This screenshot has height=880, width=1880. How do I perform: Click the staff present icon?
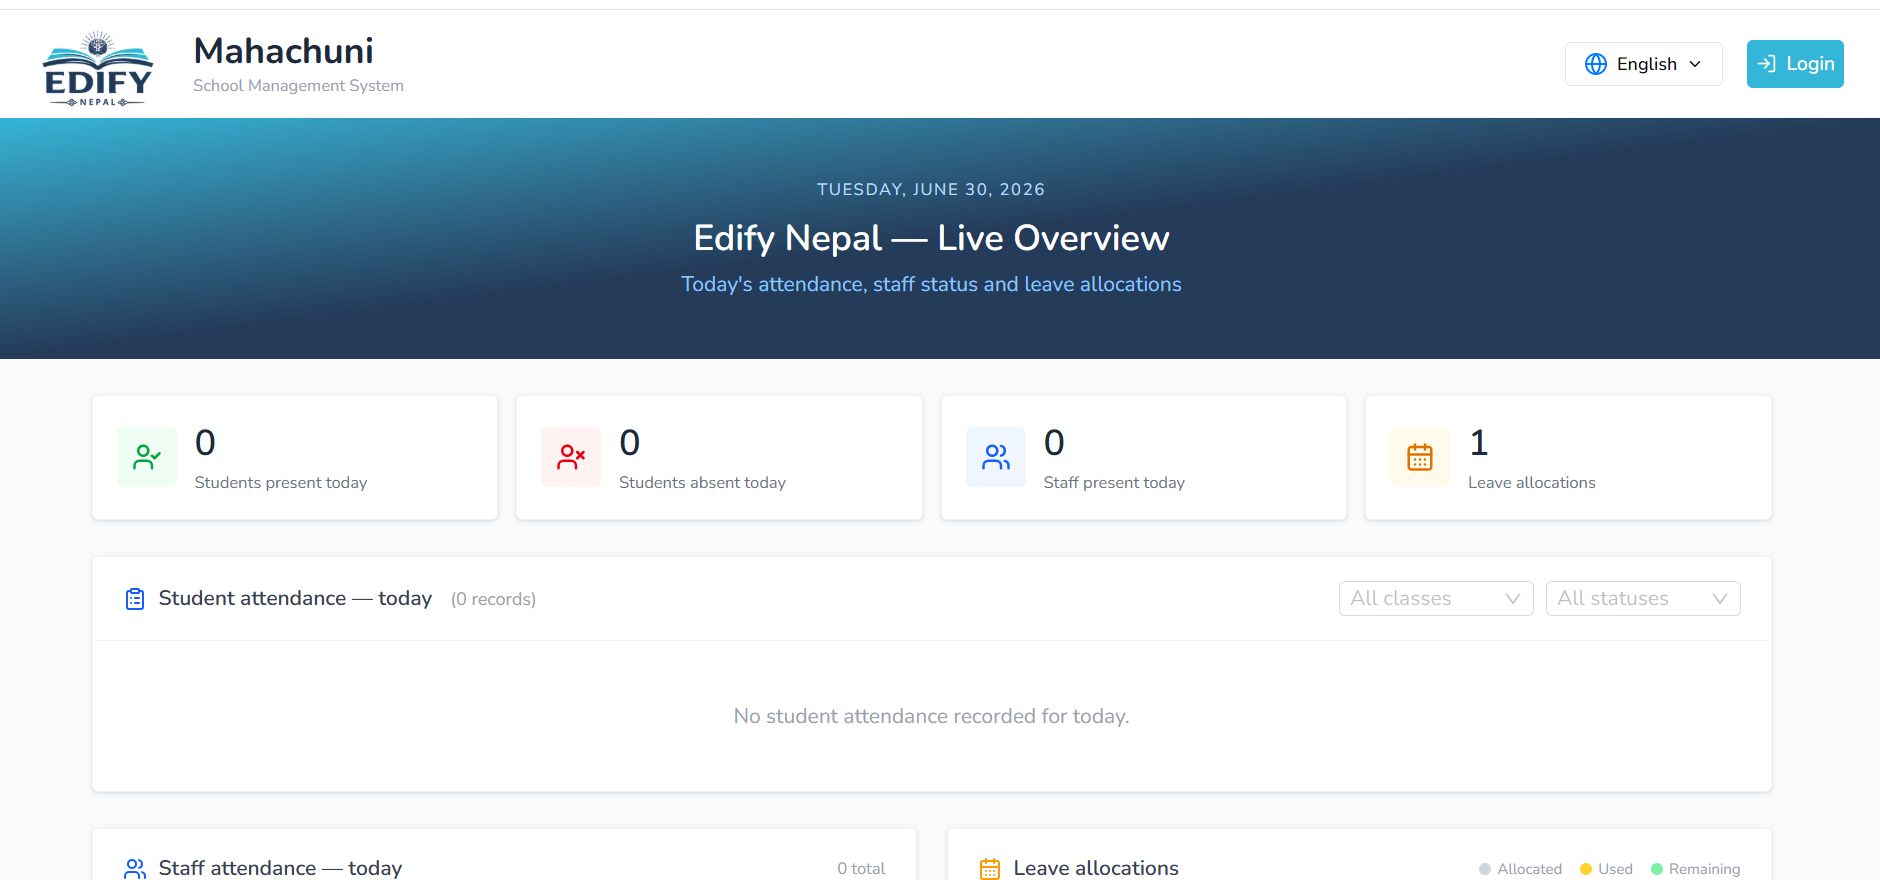(996, 457)
